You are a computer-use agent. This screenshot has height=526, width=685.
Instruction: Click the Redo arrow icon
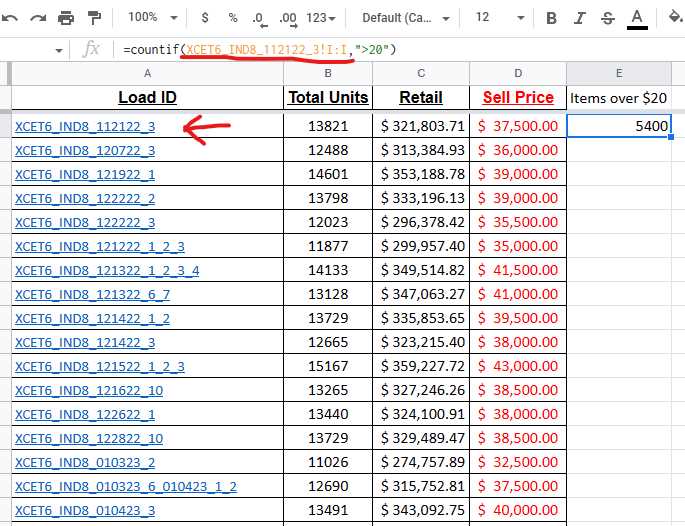coord(38,18)
